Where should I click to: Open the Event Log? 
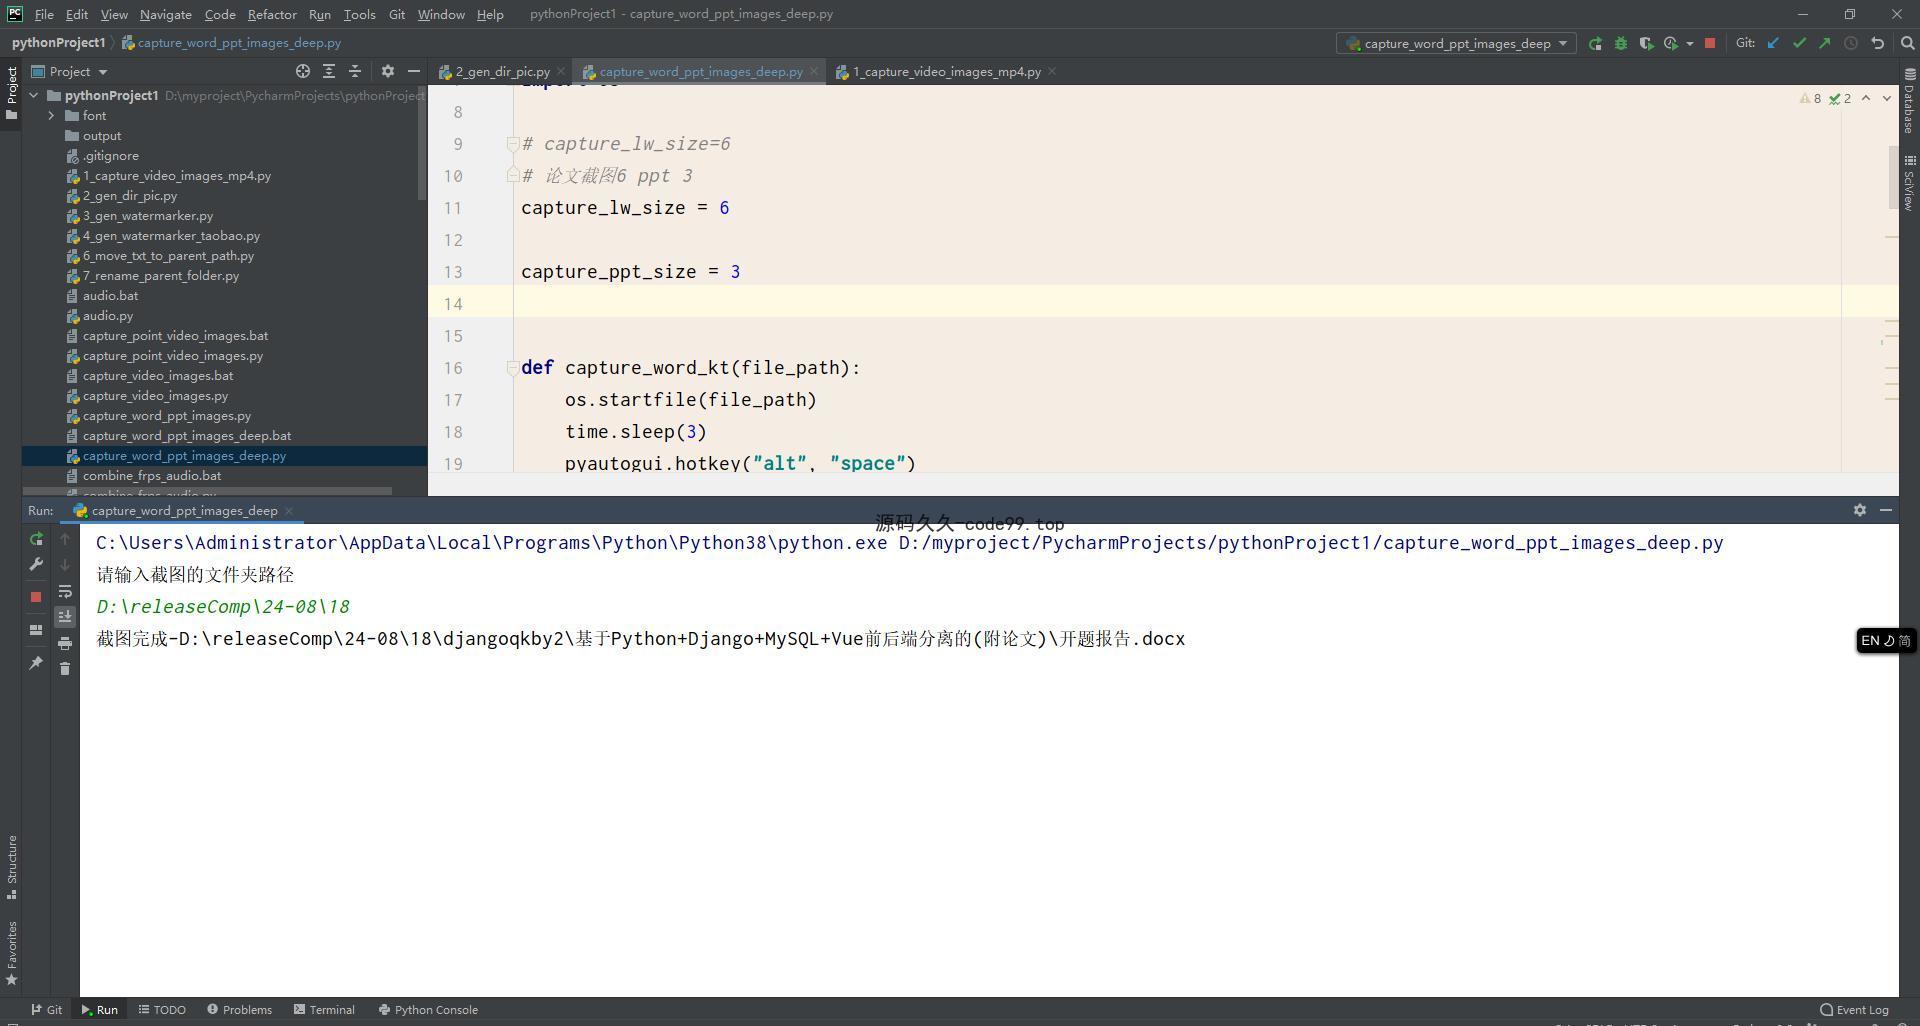(1855, 1010)
